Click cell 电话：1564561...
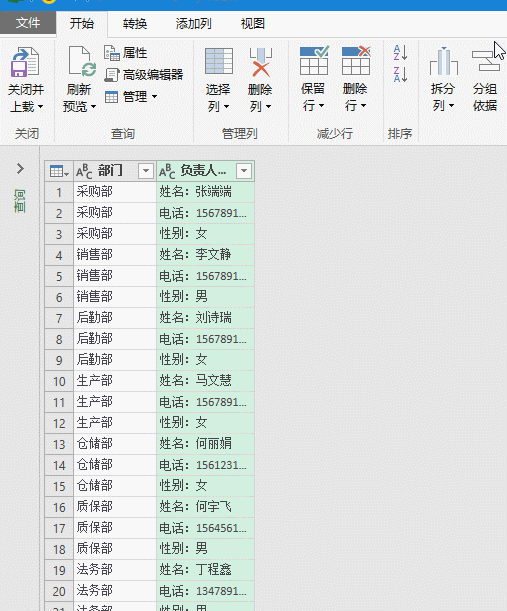Image resolution: width=507 pixels, height=611 pixels. coord(205,528)
